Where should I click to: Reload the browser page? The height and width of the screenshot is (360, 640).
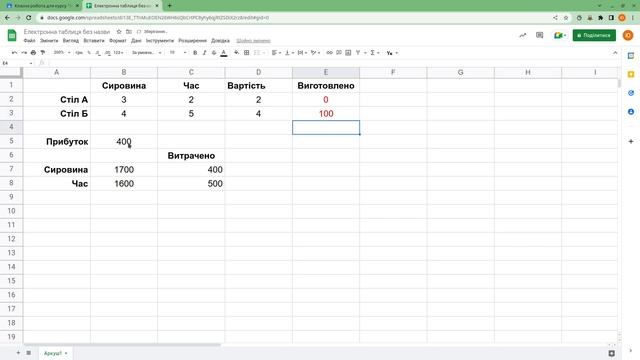pos(28,18)
